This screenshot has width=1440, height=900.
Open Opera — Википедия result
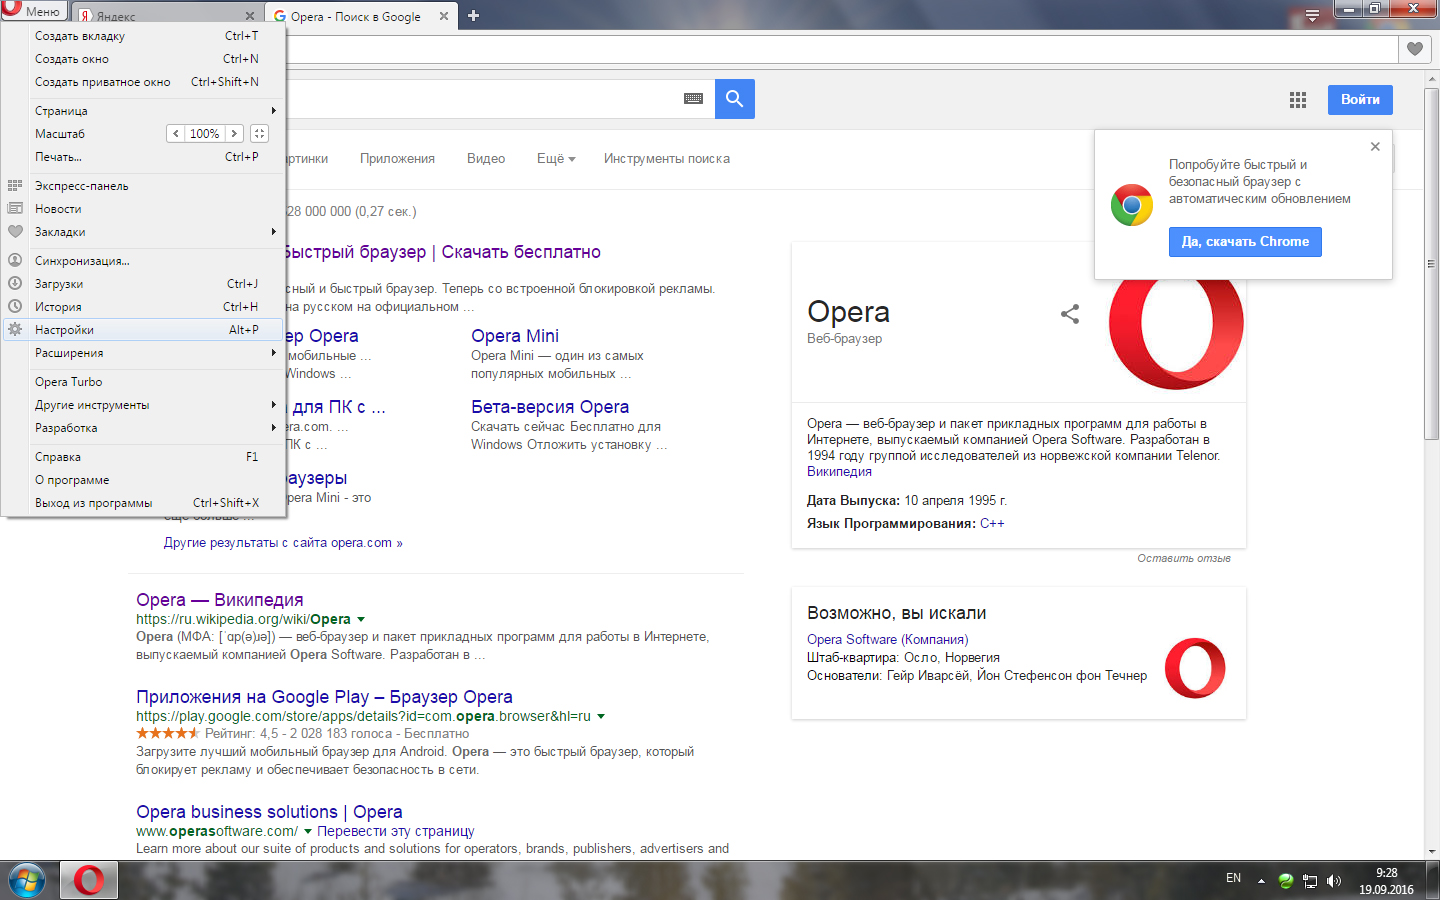point(220,600)
